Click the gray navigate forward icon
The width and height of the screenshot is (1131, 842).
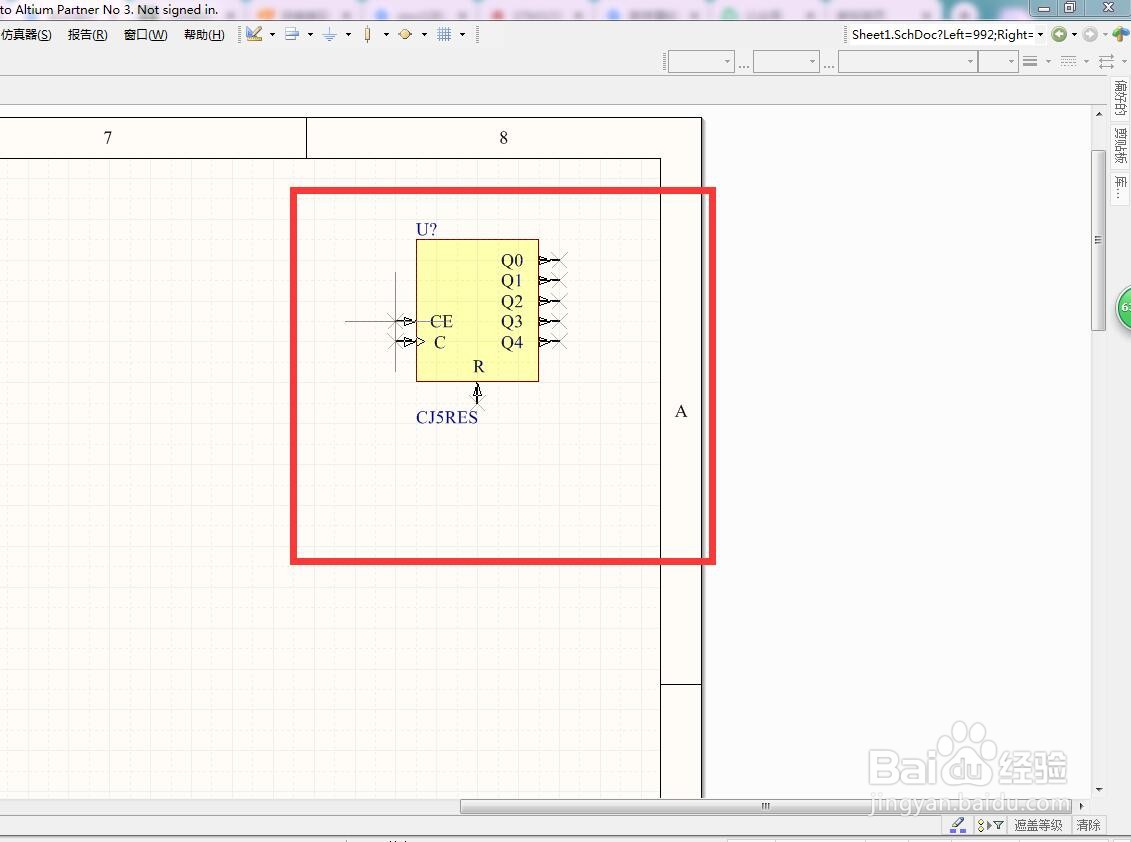pyautogui.click(x=1090, y=34)
